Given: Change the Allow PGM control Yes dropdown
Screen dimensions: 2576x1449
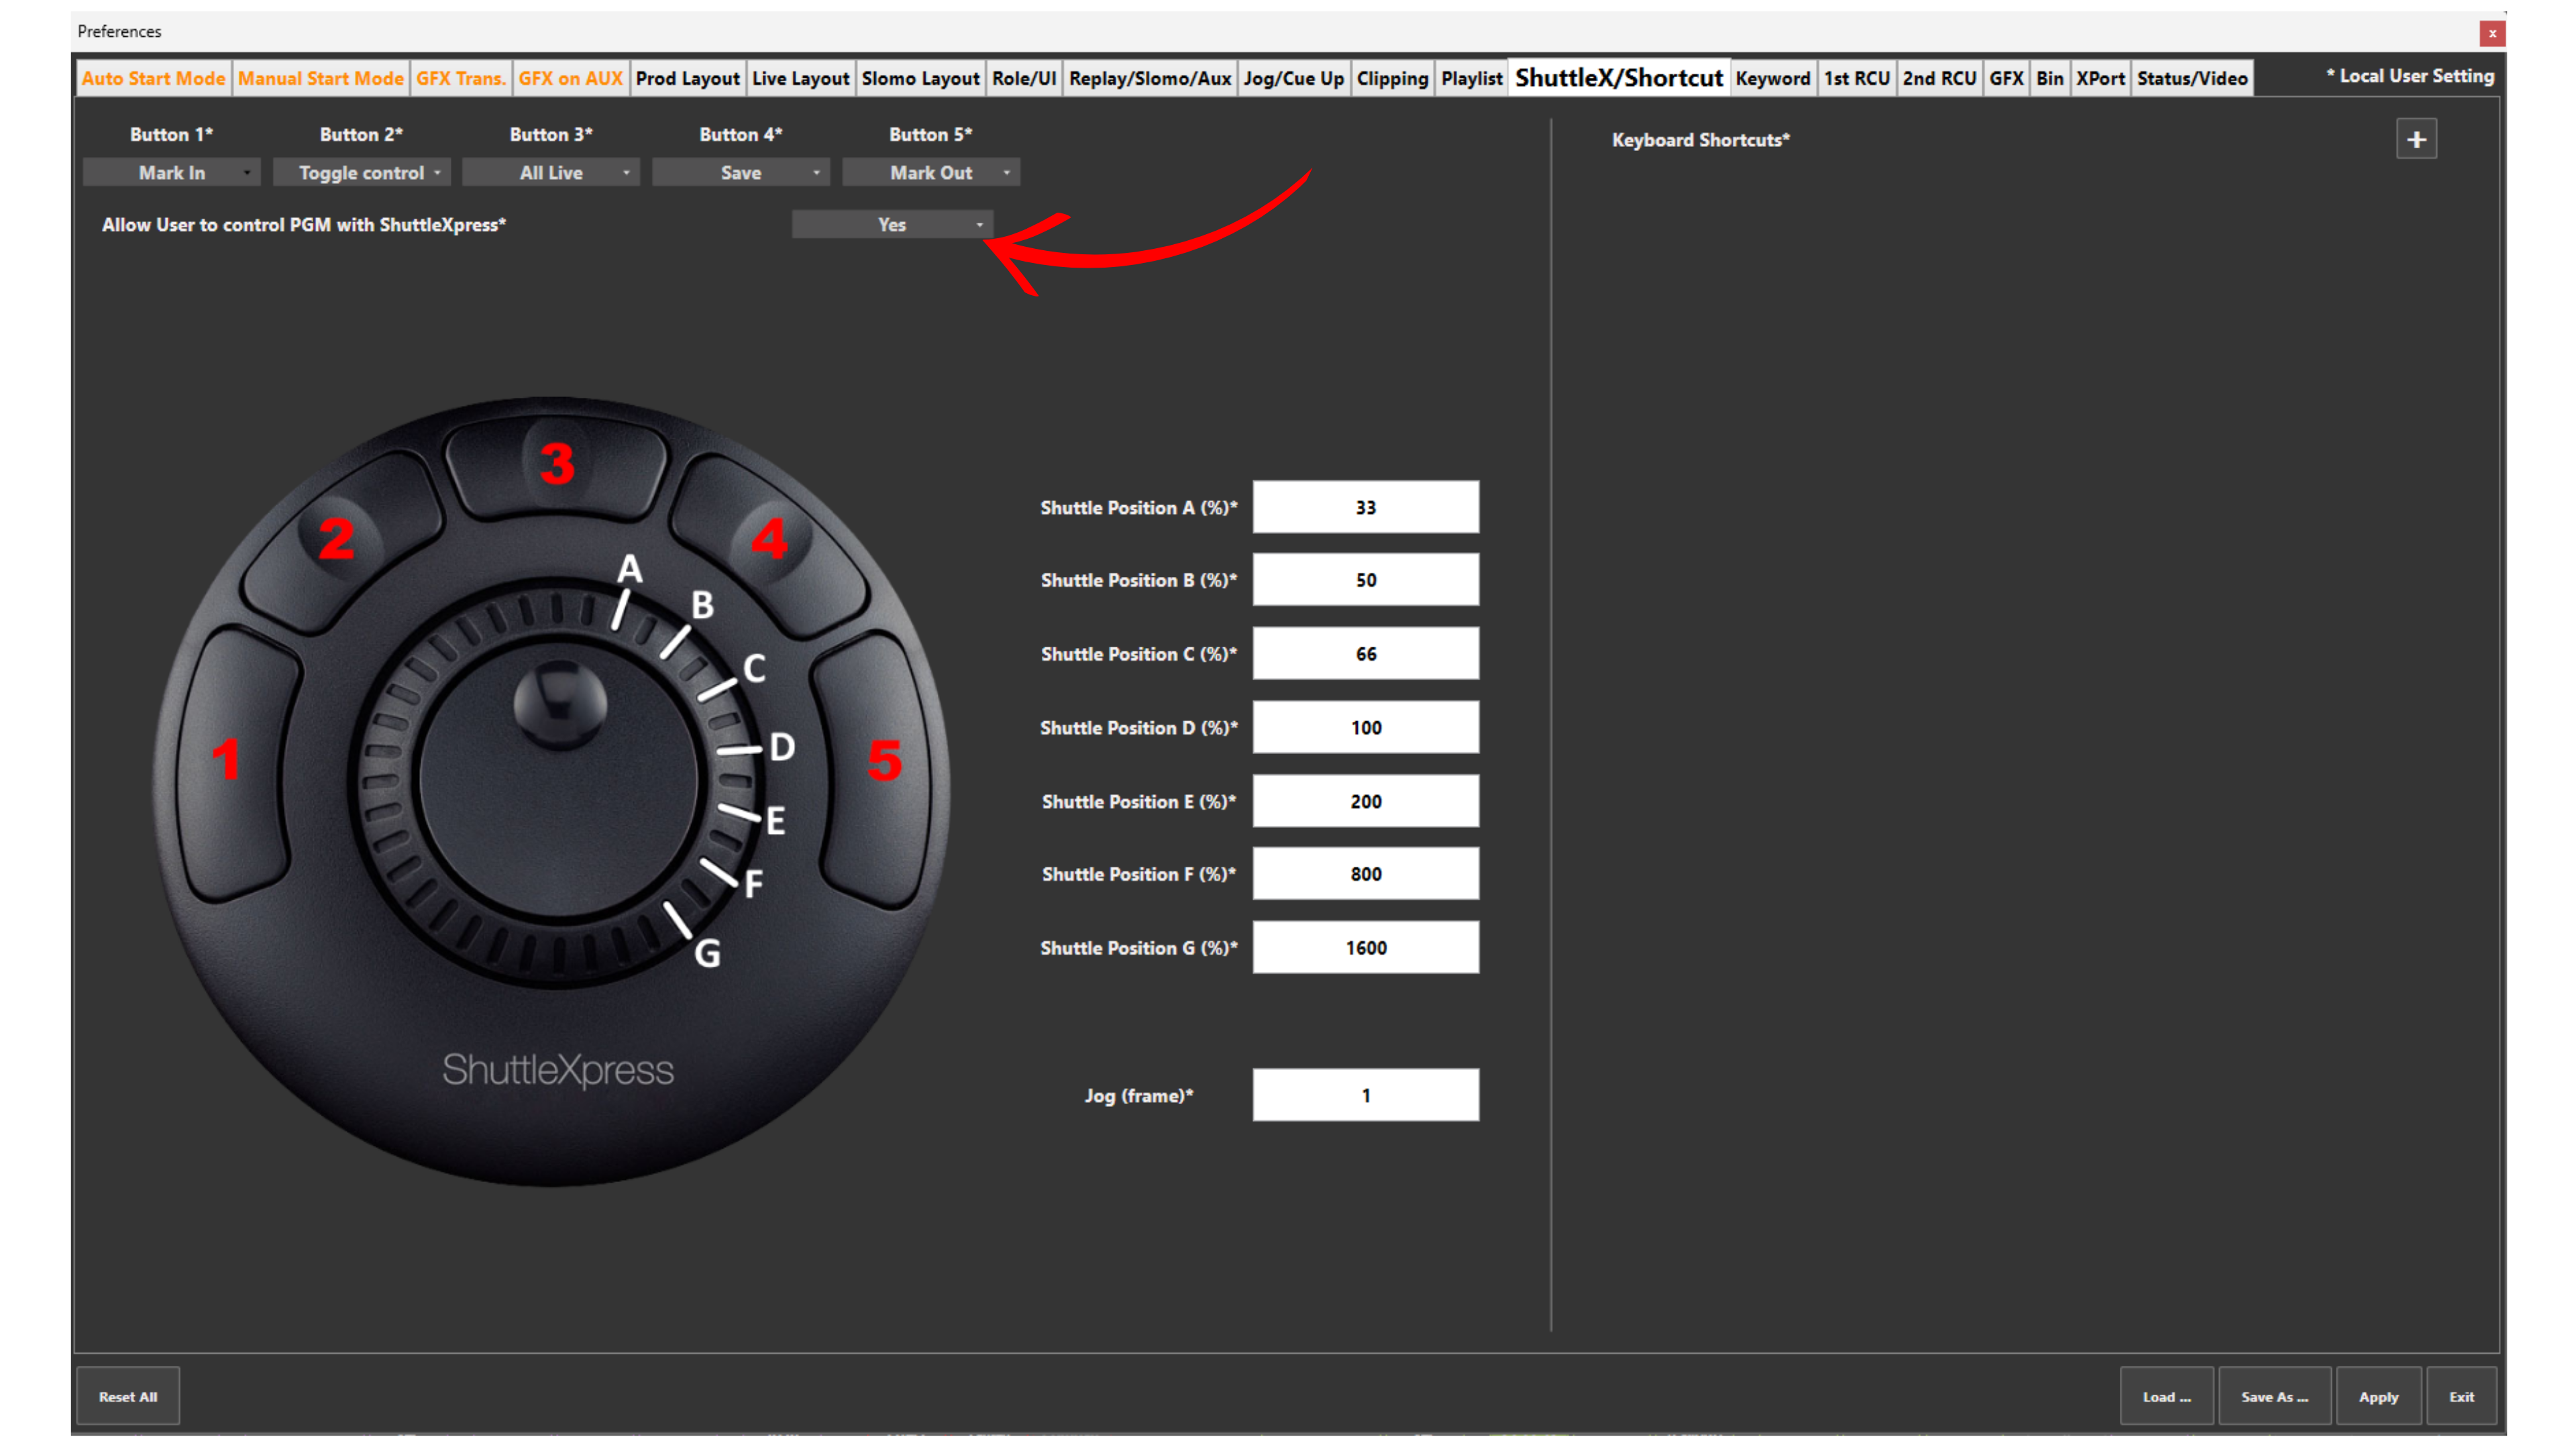Looking at the screenshot, I should (892, 225).
